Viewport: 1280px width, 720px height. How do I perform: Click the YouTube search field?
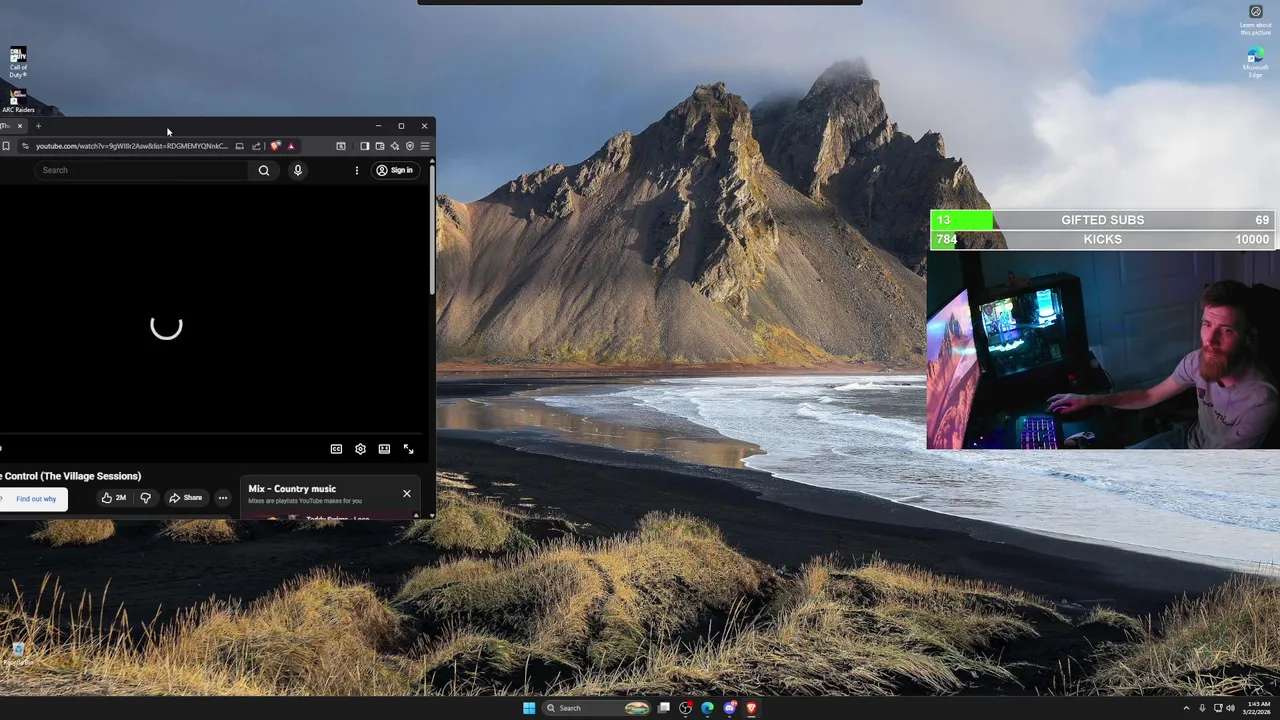tap(140, 170)
